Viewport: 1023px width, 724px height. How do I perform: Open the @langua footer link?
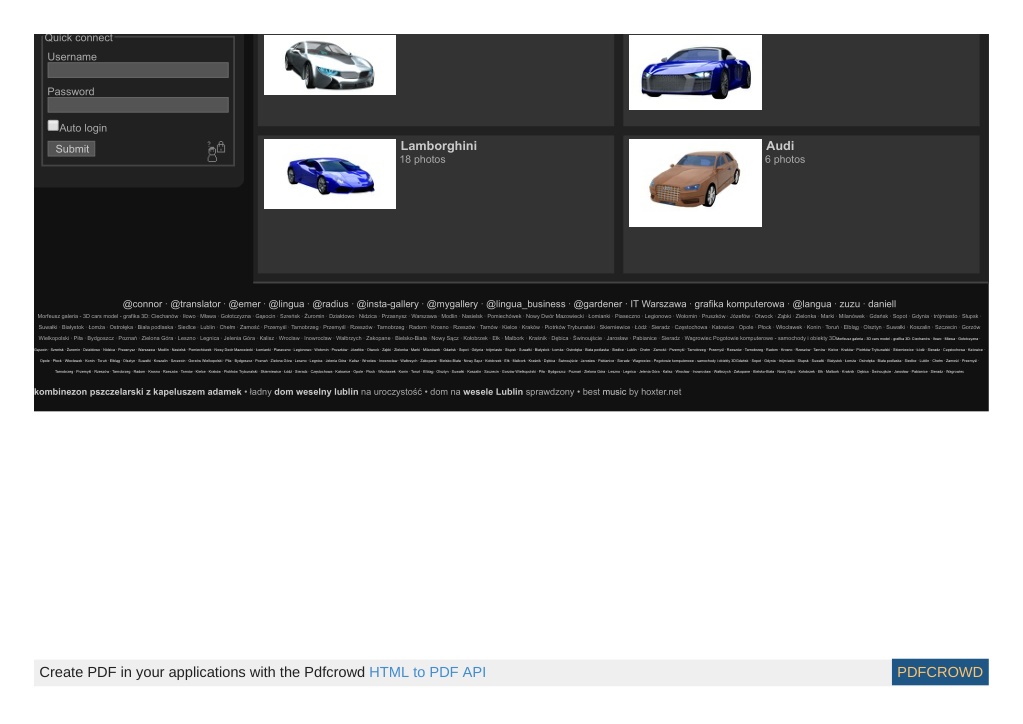tap(812, 304)
